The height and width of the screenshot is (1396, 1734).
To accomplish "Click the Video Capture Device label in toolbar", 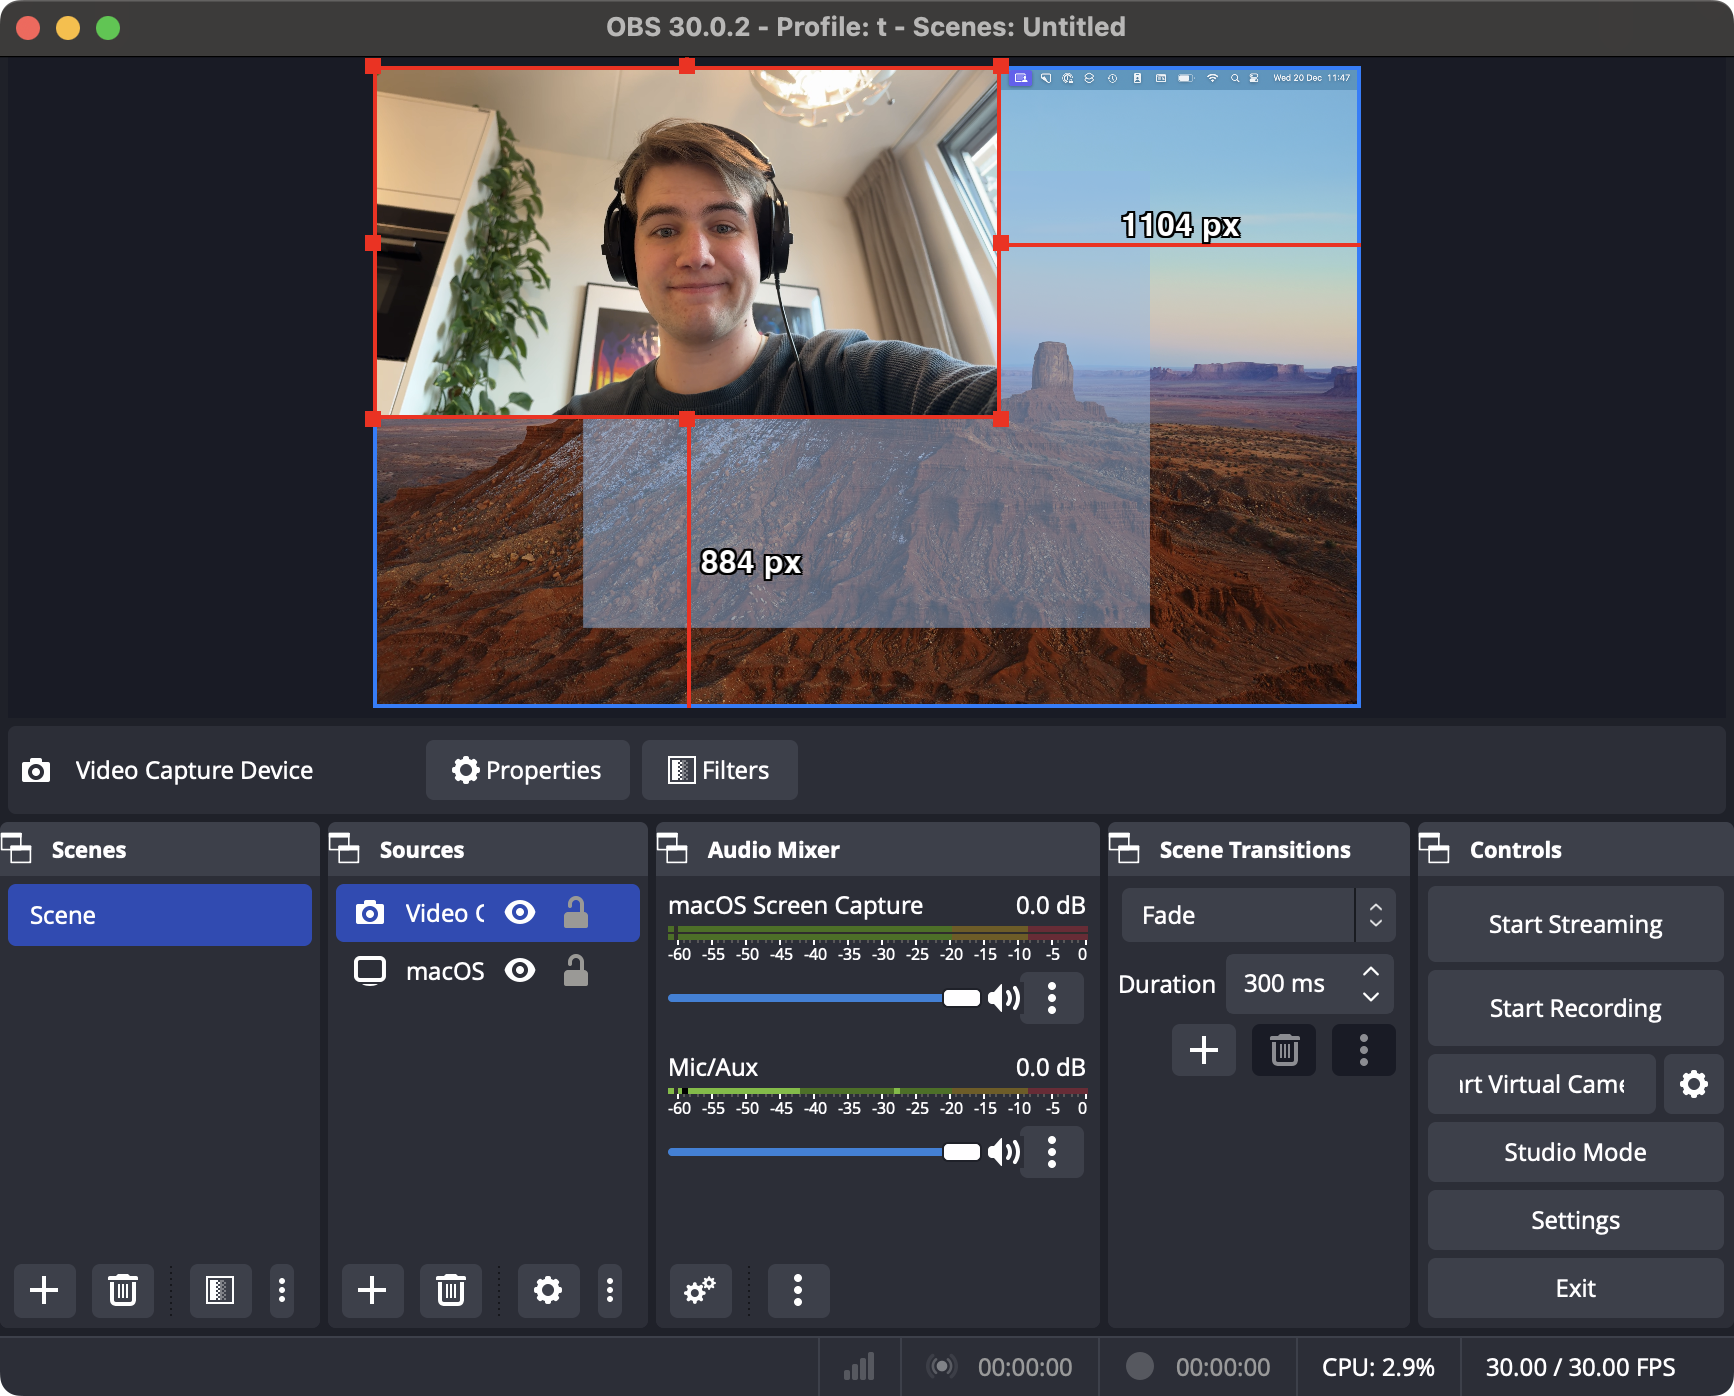I will [x=194, y=770].
